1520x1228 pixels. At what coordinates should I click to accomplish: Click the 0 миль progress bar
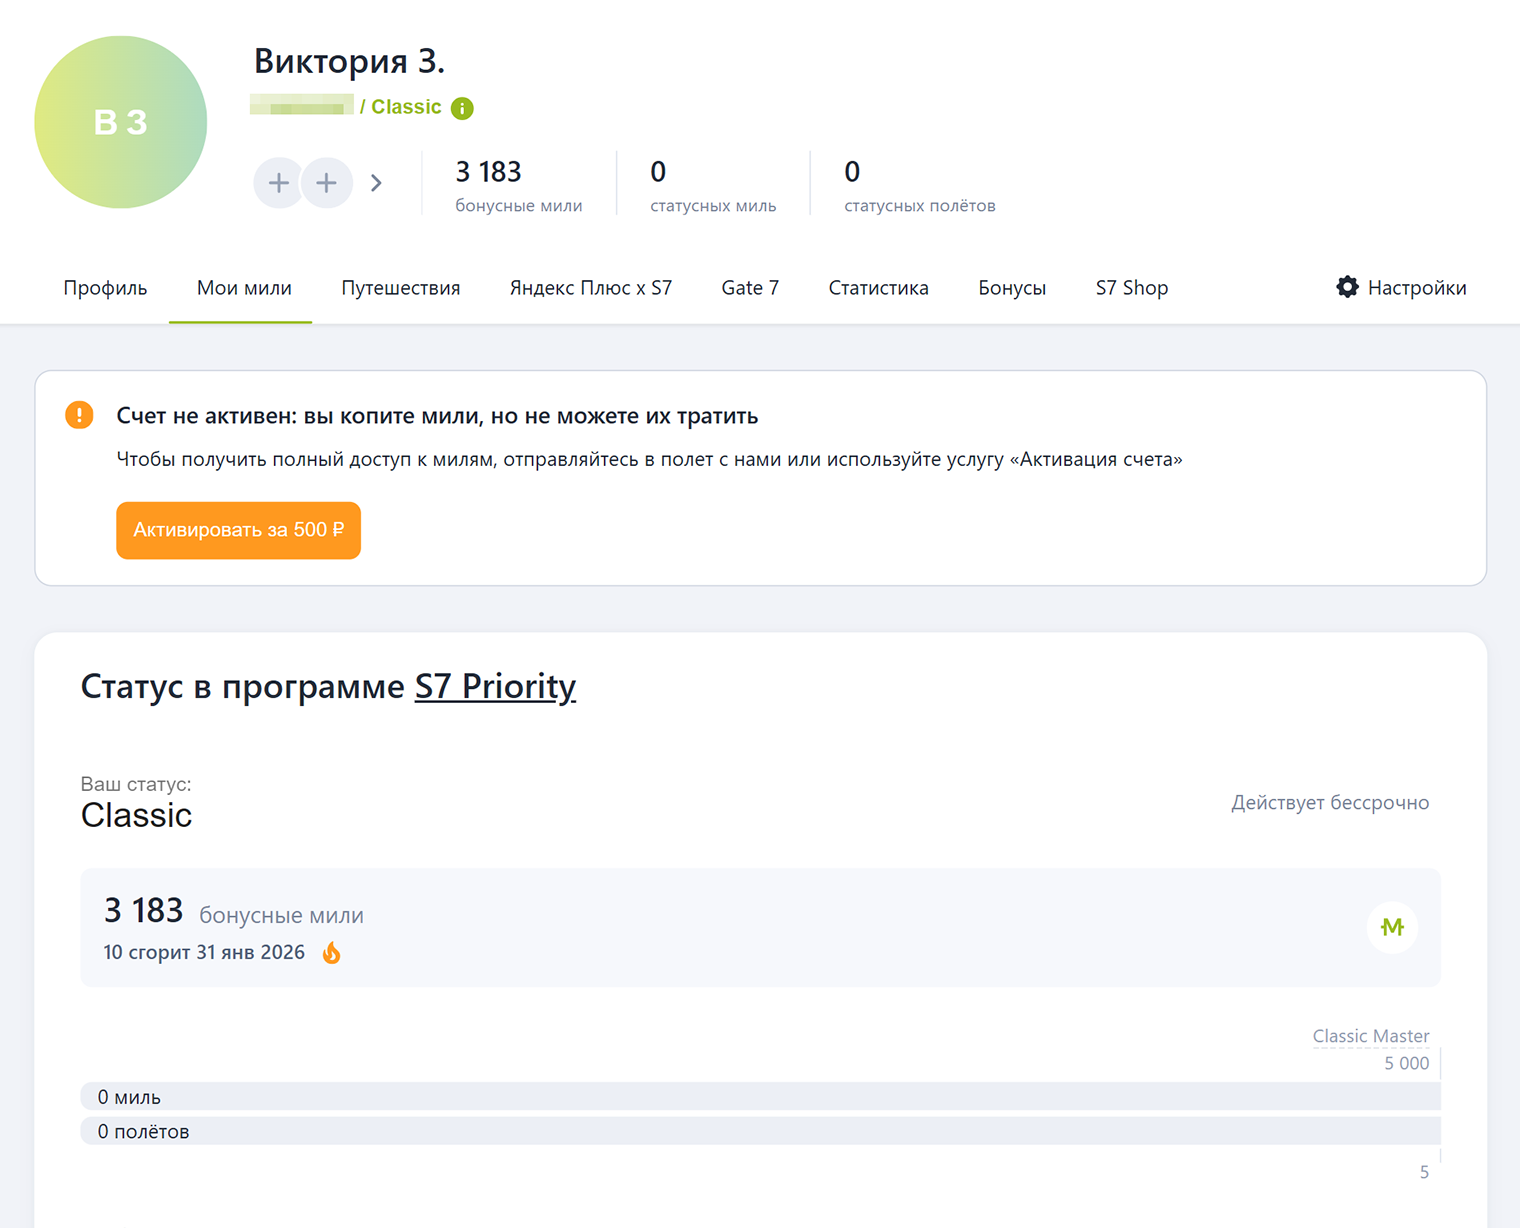coord(760,1097)
